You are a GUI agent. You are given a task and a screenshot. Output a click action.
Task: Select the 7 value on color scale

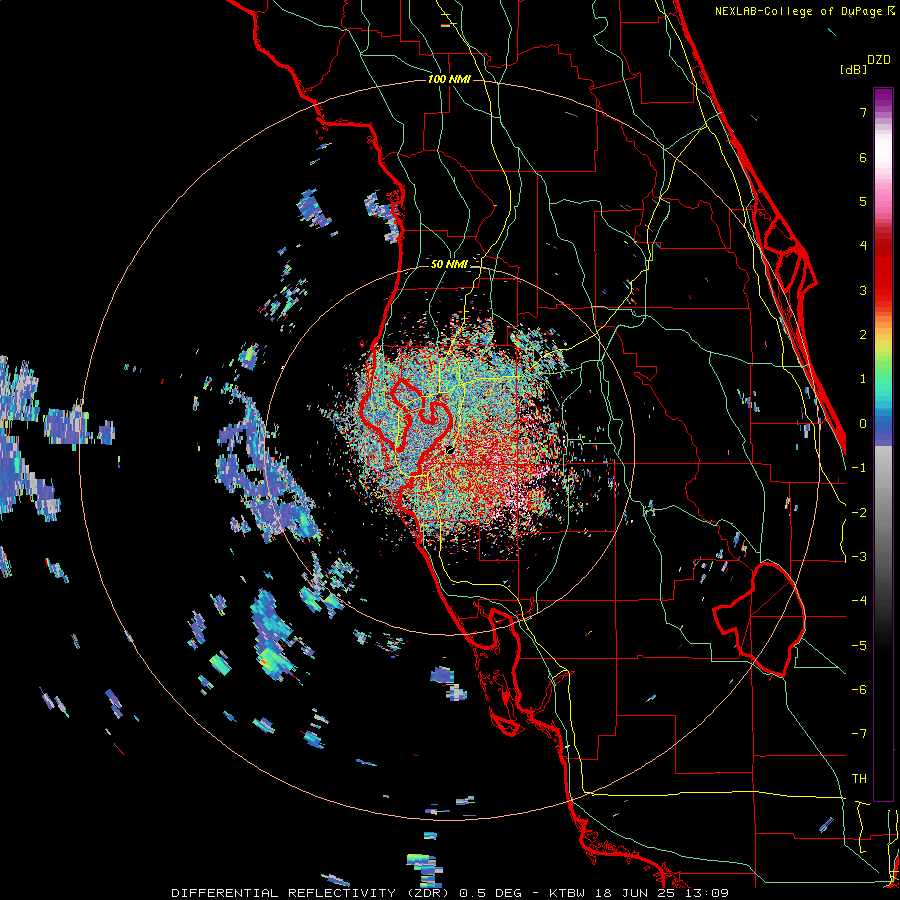(x=863, y=112)
